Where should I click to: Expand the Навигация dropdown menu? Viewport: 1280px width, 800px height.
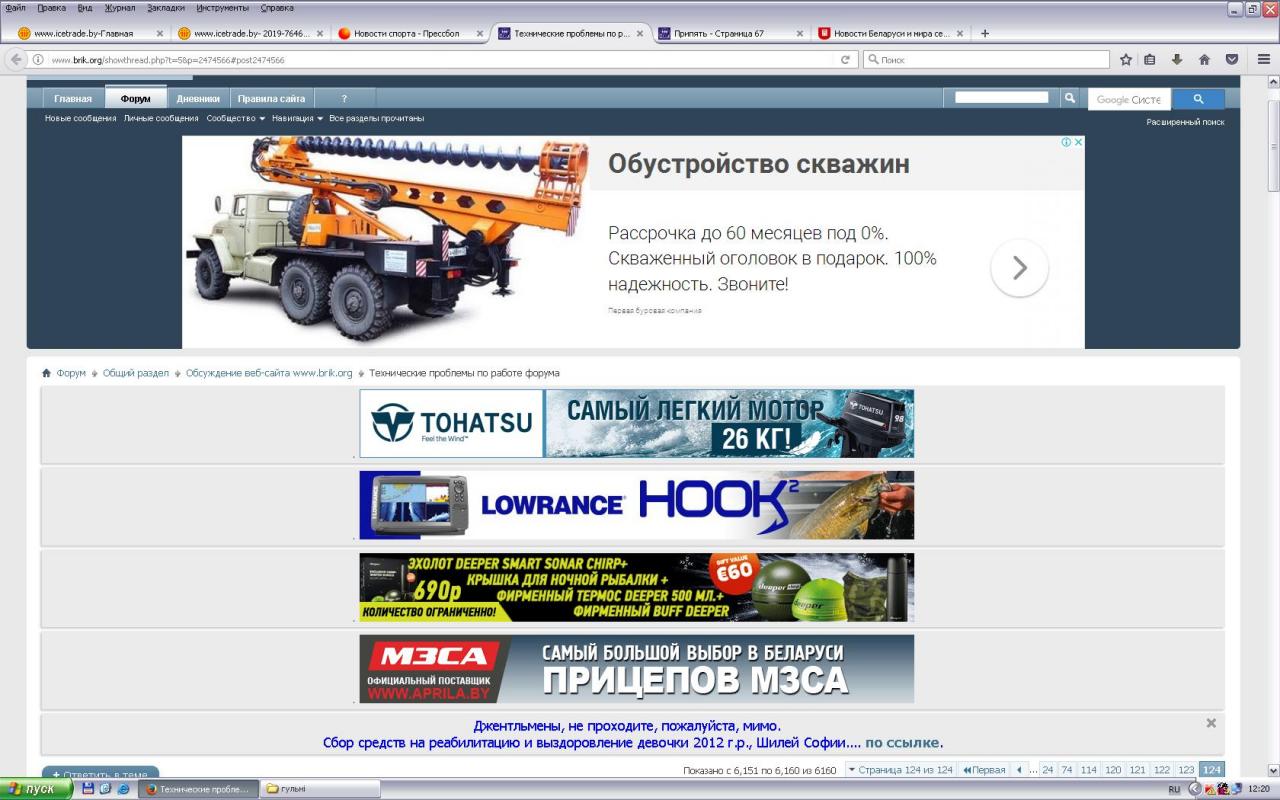[298, 118]
